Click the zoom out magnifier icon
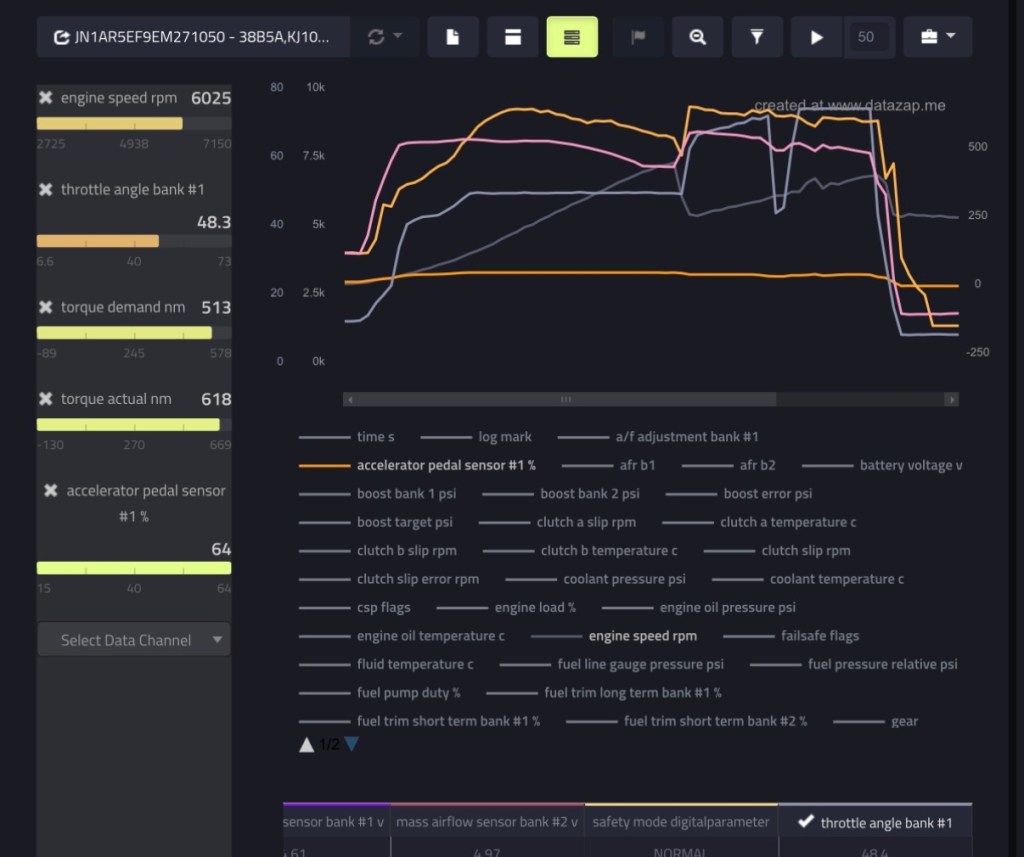Screen dimensions: 1024x857 point(698,37)
